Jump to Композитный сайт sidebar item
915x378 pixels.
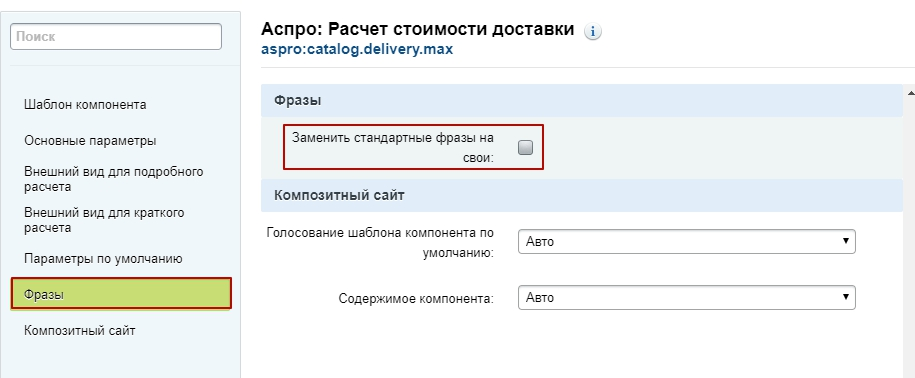[x=79, y=331]
